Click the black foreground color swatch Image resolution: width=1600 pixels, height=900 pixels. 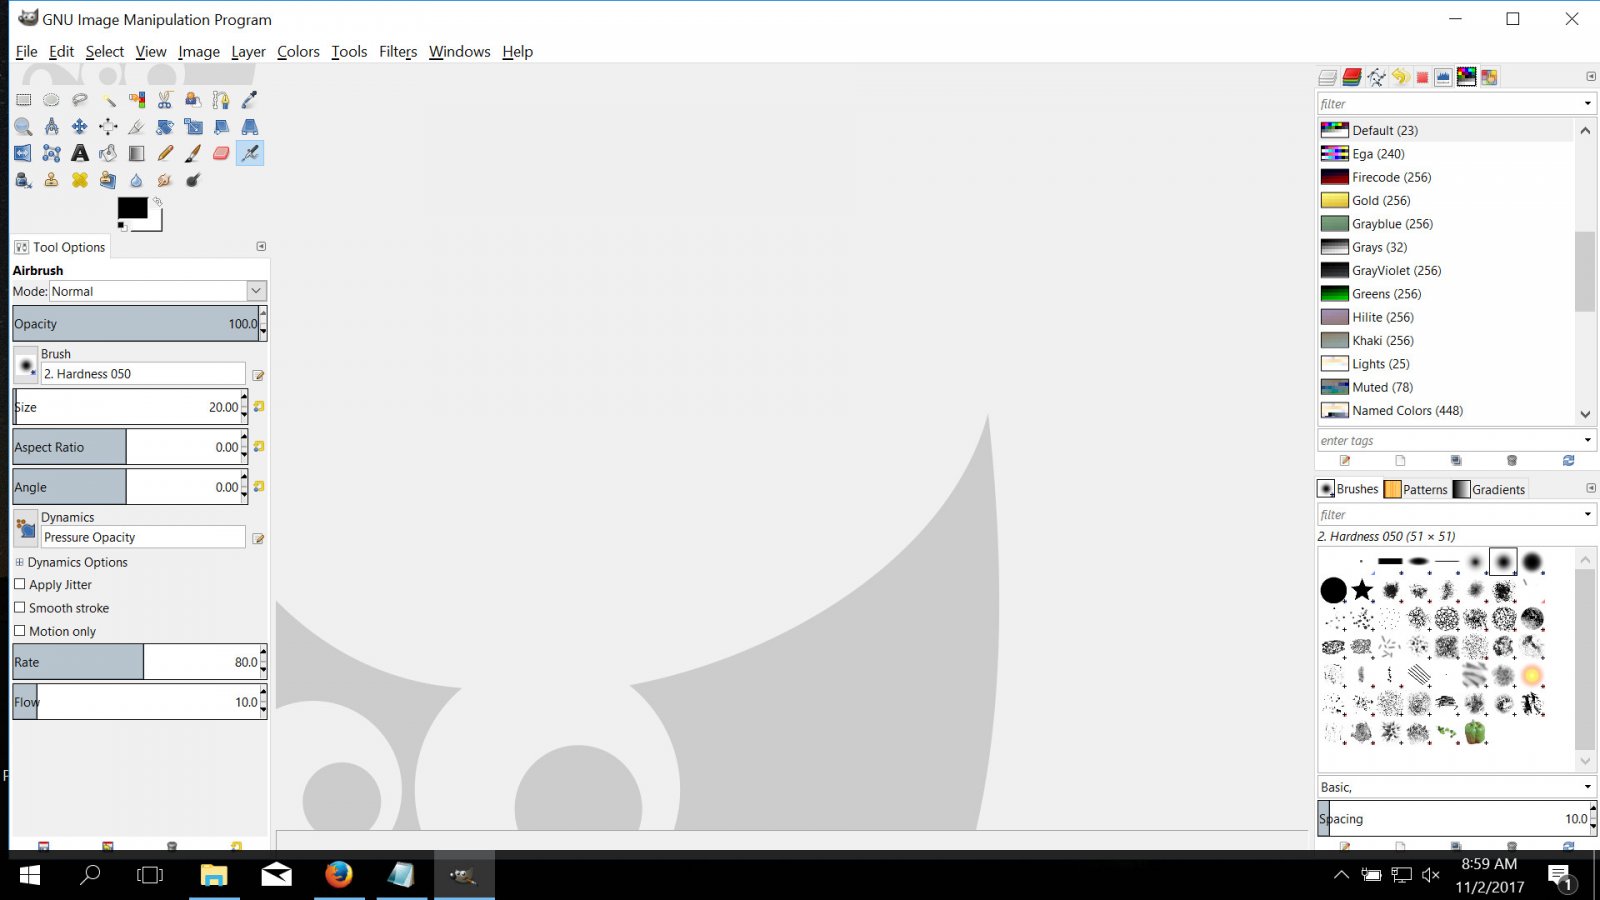(132, 207)
